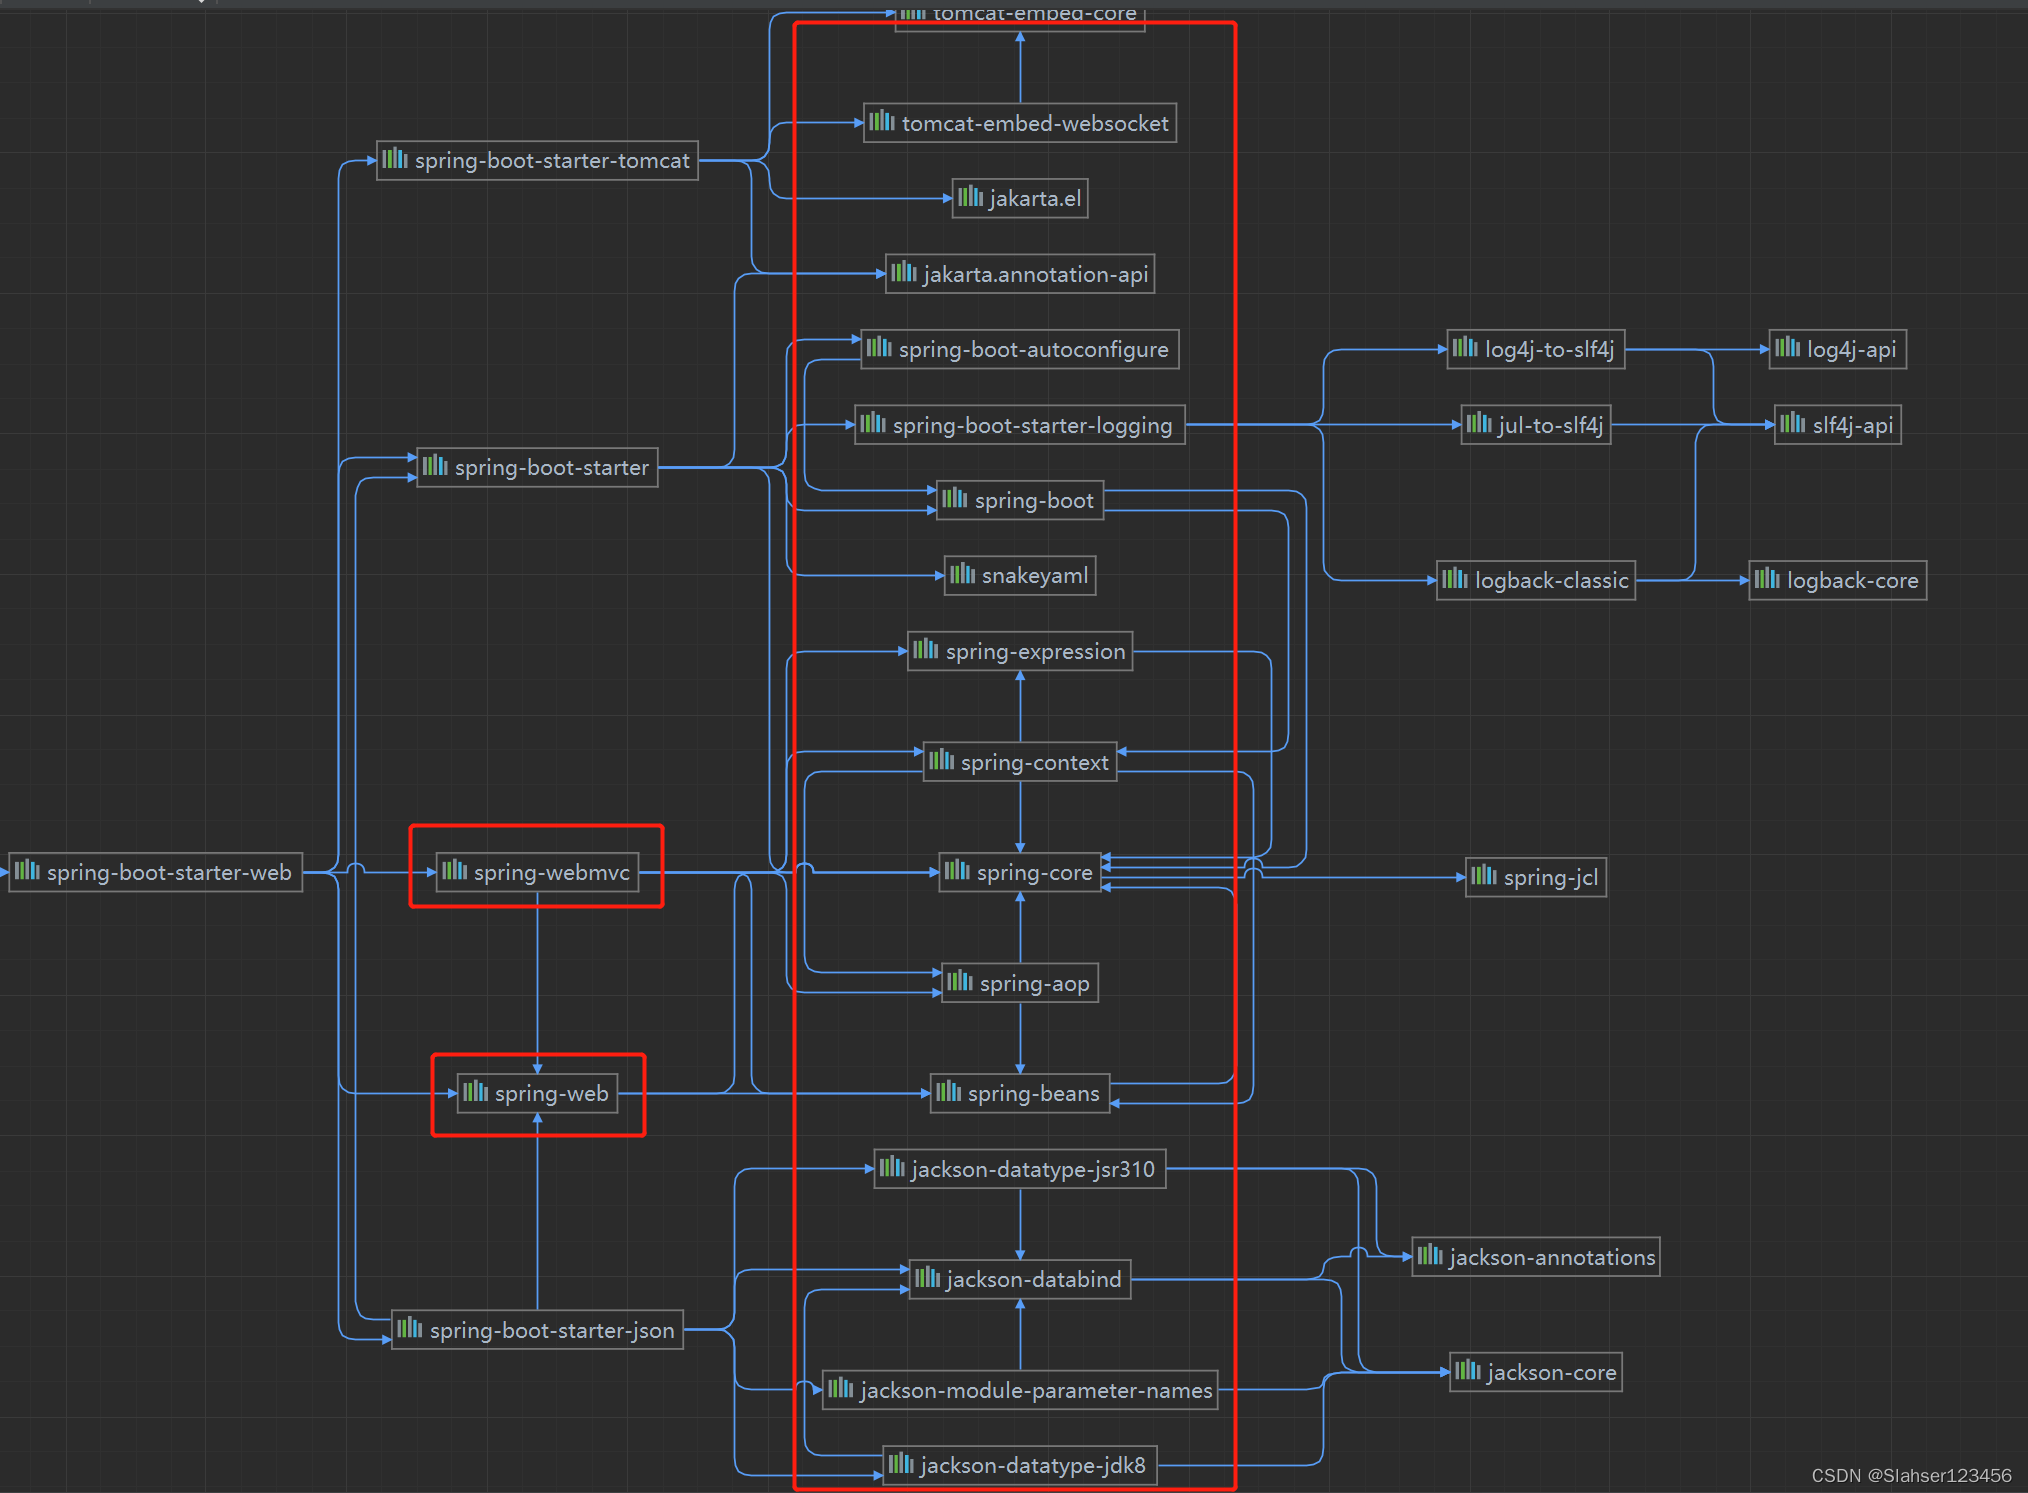Select the jackson-module-parameter-names label

coord(1036,1391)
